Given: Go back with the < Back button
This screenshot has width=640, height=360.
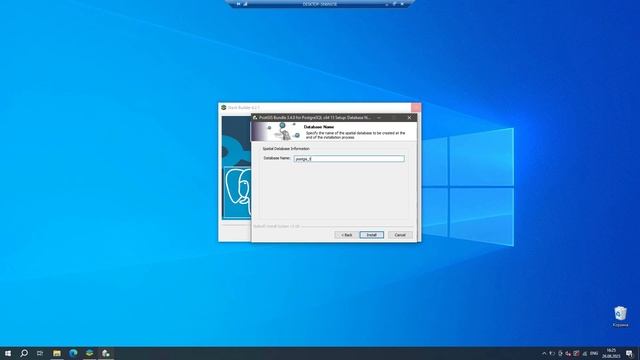Looking at the screenshot, I should [347, 235].
